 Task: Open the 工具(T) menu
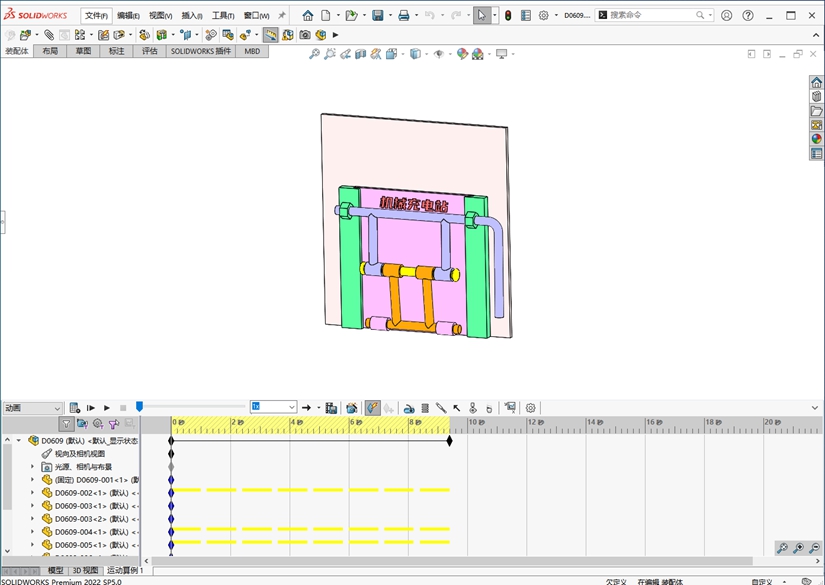click(223, 16)
